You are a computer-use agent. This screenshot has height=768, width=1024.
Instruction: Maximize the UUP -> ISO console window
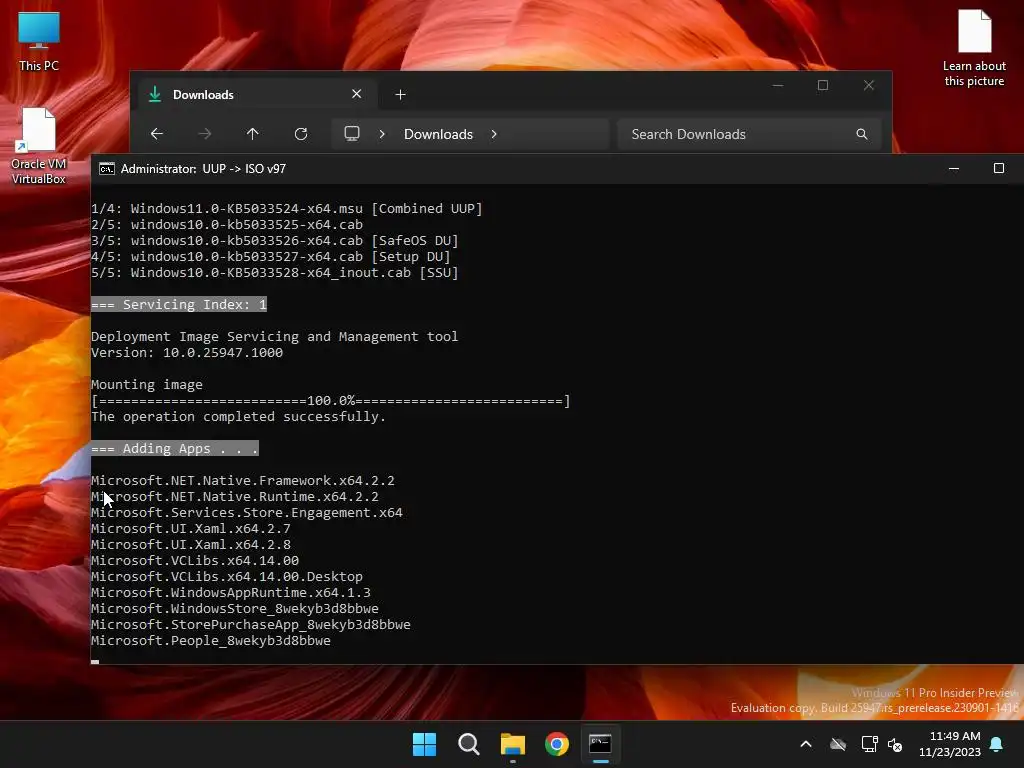[x=999, y=168]
